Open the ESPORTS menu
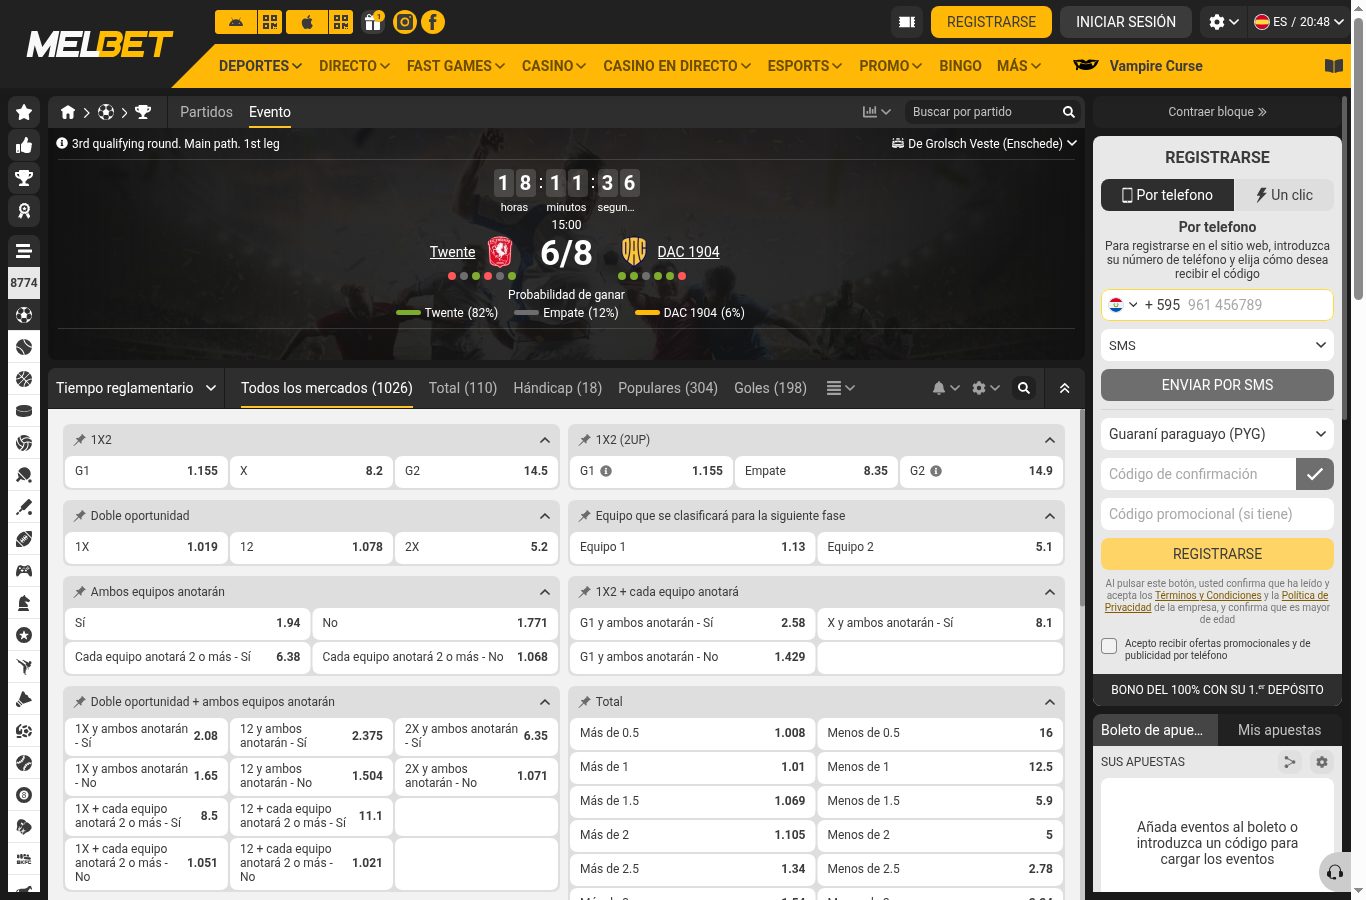Viewport: 1366px width, 900px height. pyautogui.click(x=805, y=66)
